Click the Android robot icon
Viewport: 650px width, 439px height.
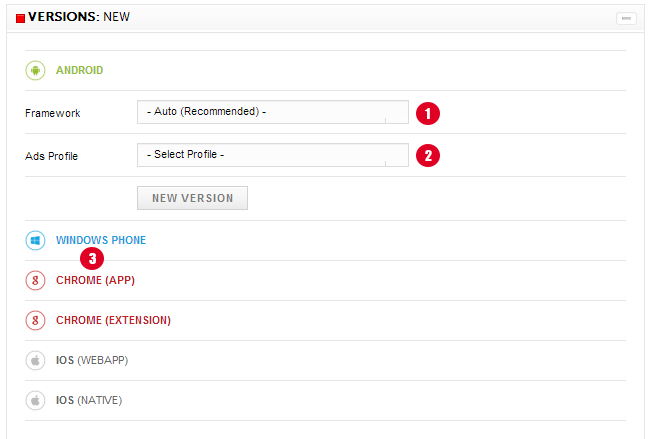(x=35, y=70)
